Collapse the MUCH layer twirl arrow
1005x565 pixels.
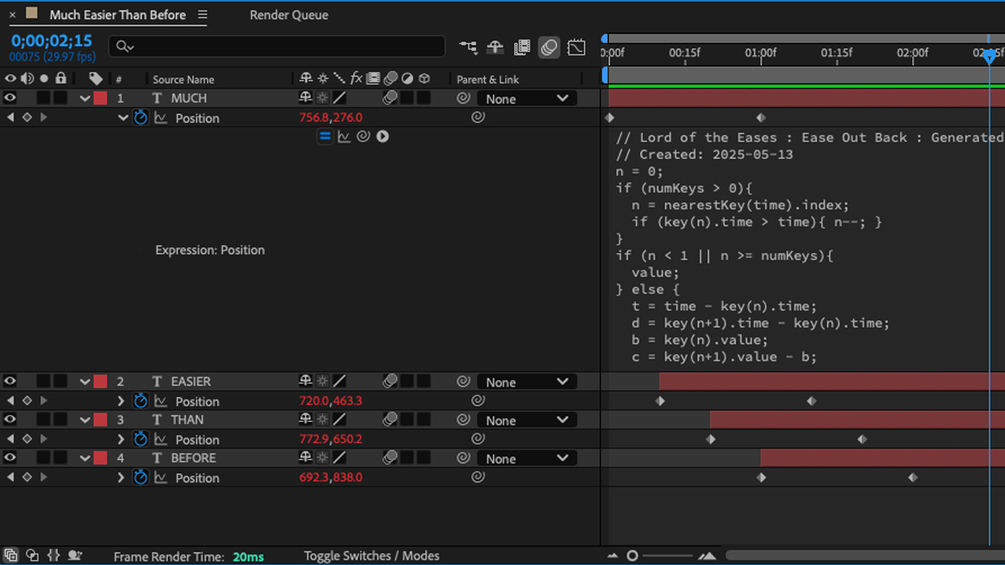click(85, 99)
